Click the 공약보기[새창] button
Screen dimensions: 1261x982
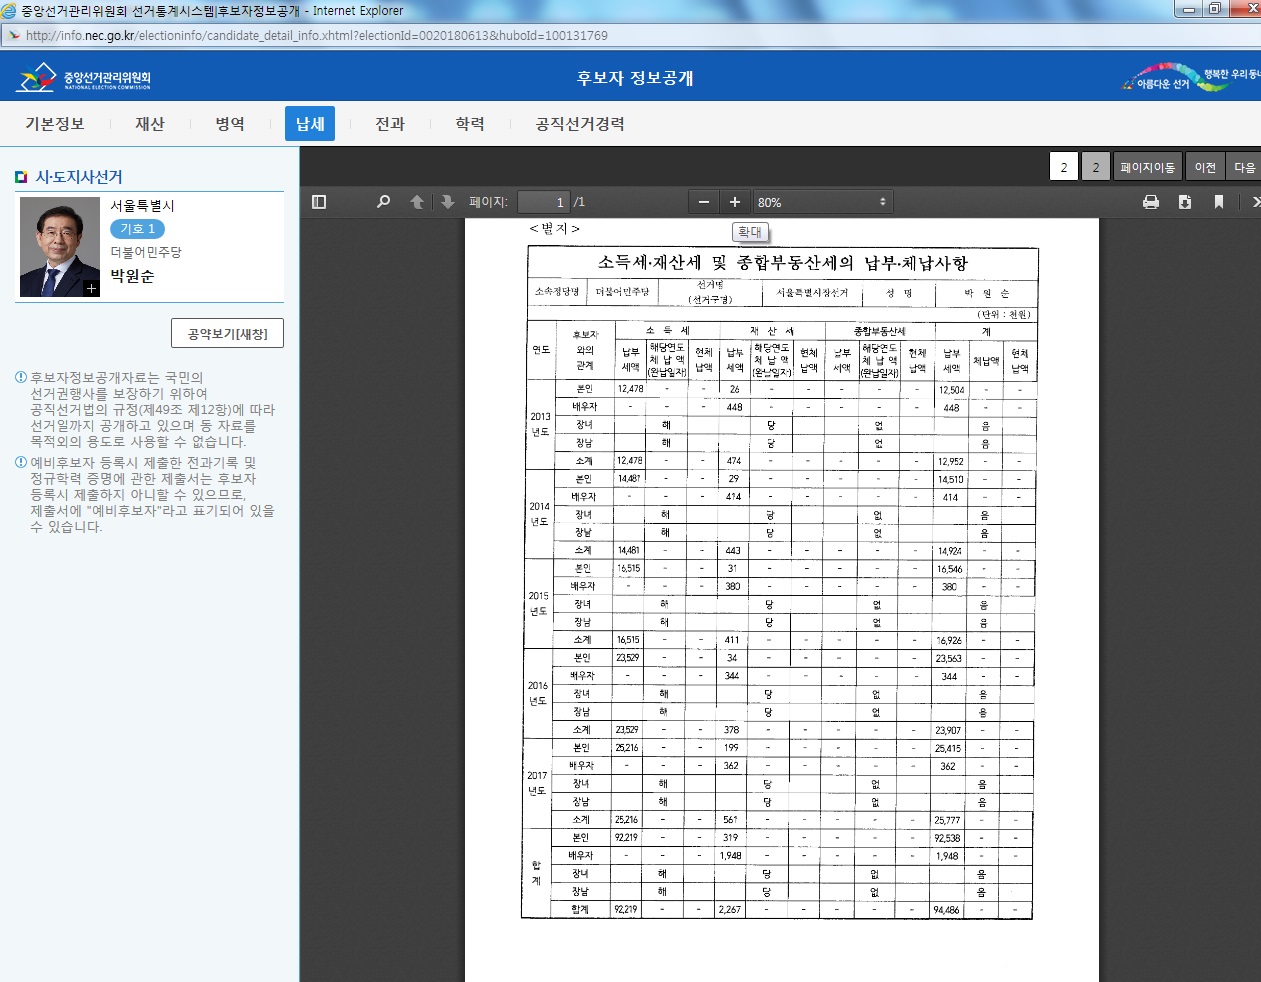tap(228, 334)
